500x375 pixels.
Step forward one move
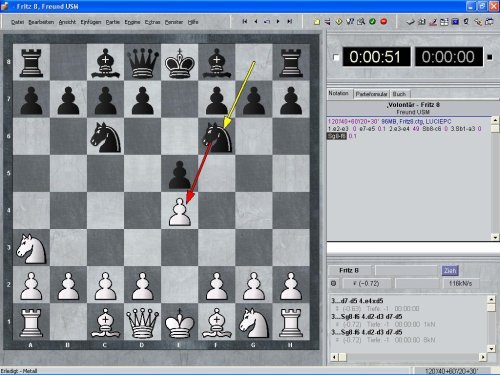pos(278,21)
